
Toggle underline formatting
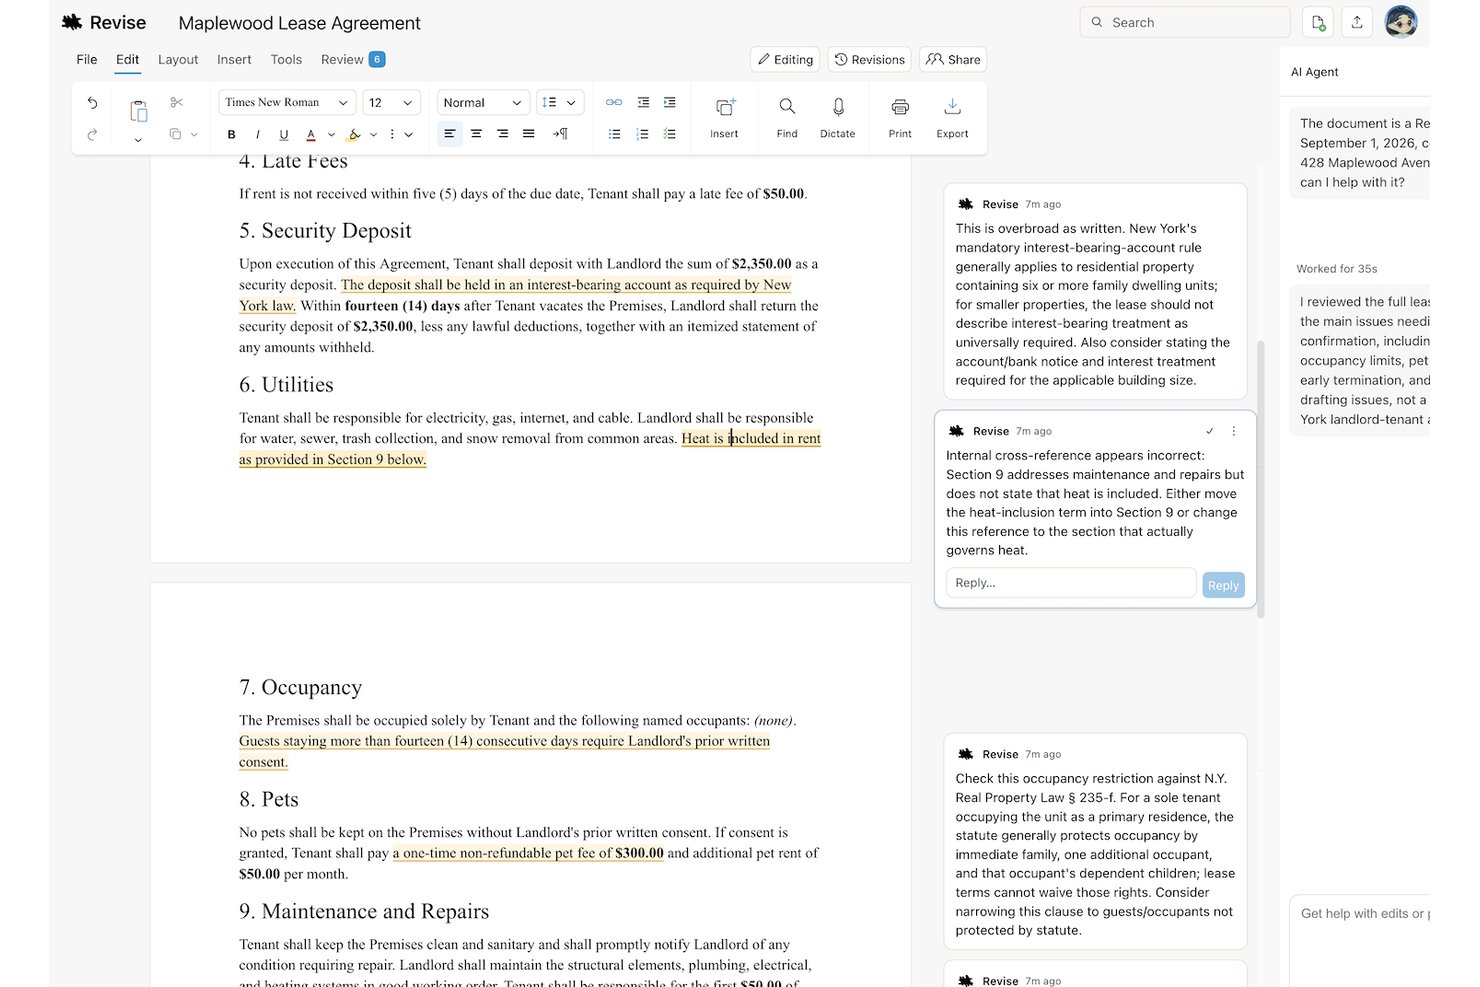coord(284,134)
